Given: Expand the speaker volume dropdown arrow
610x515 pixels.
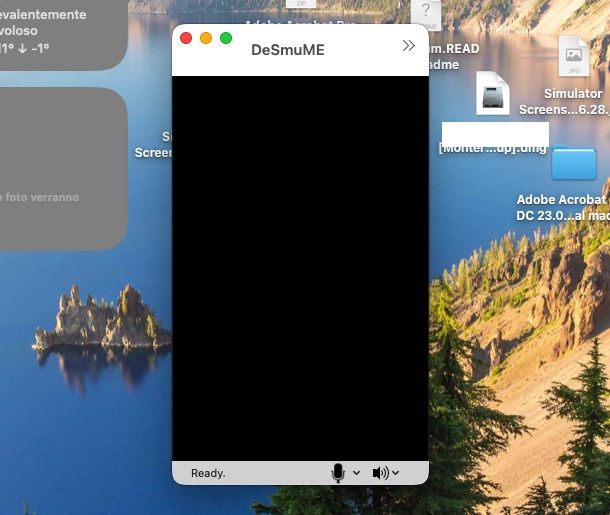Looking at the screenshot, I should (396, 473).
